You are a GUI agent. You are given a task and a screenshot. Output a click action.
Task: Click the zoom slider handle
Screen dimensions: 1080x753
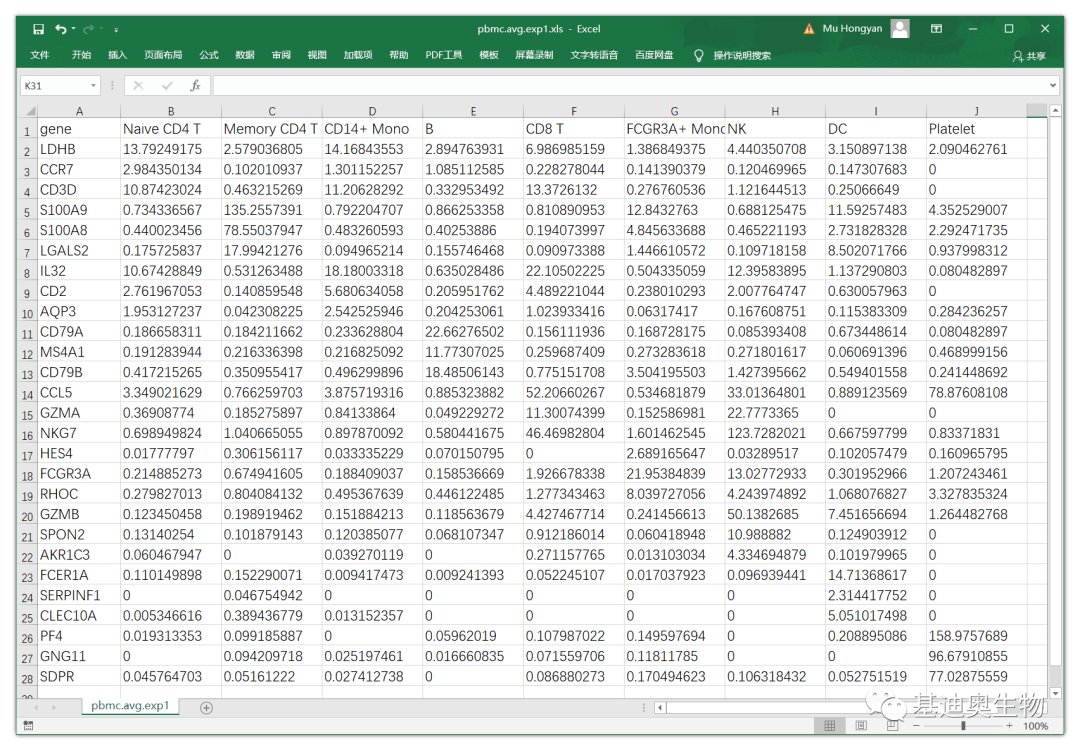[962, 726]
